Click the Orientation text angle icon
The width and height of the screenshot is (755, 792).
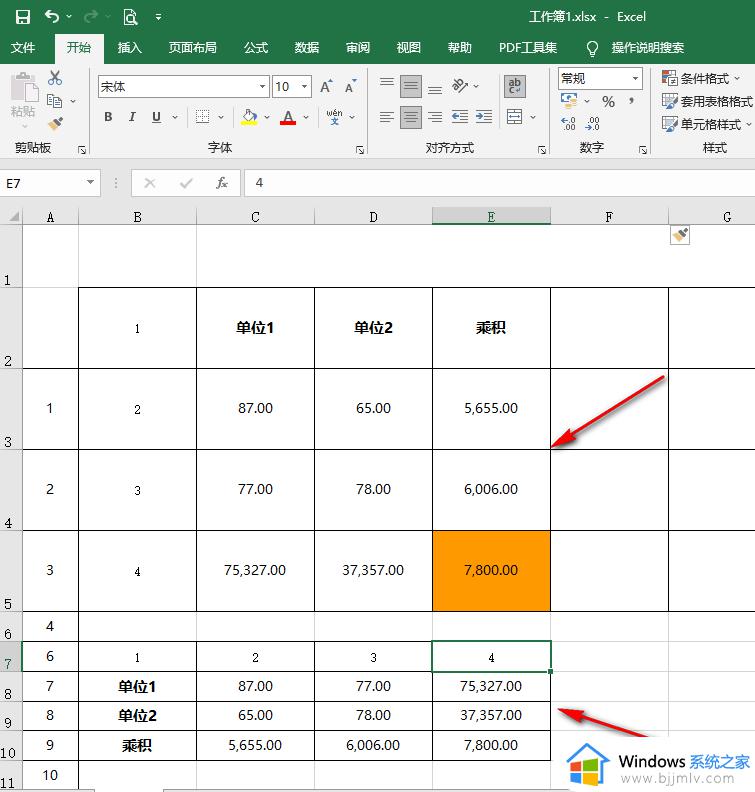[x=460, y=86]
